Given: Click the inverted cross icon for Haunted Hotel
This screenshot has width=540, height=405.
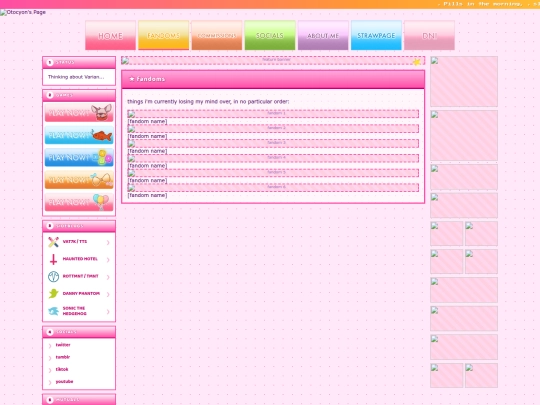Looking at the screenshot, I should [x=53, y=259].
